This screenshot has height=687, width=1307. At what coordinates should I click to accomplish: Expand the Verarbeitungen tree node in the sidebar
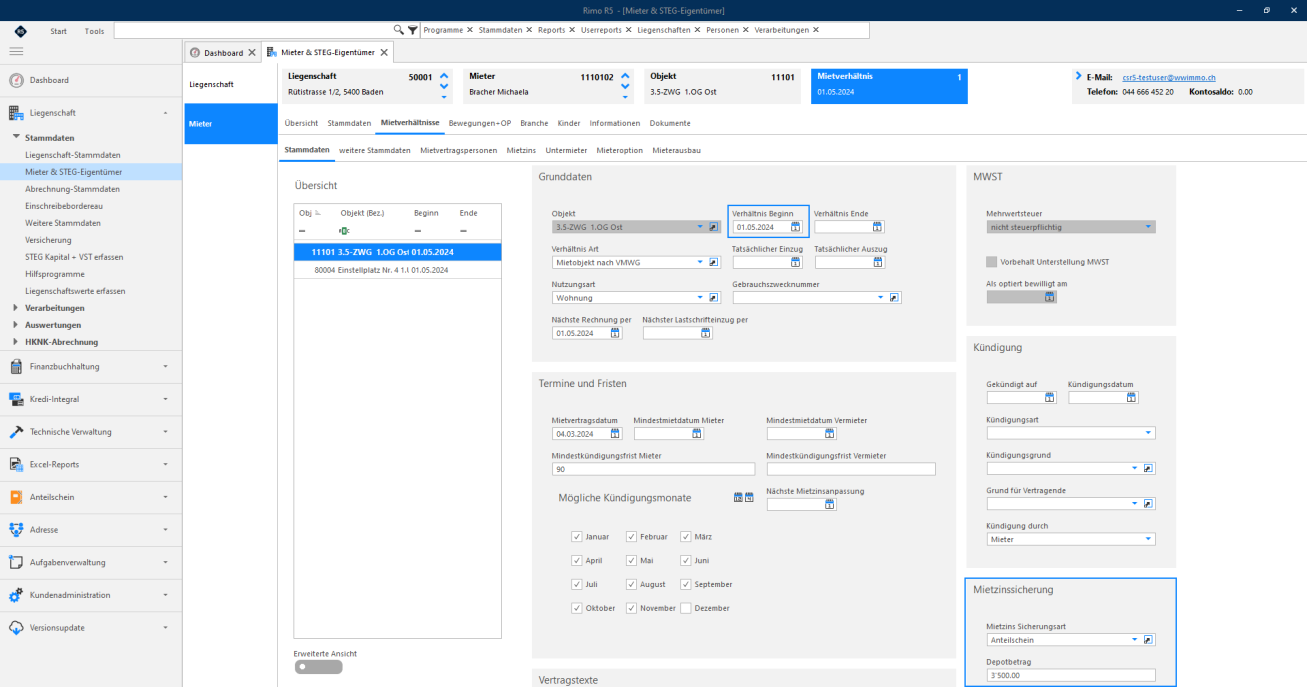pyautogui.click(x=16, y=308)
